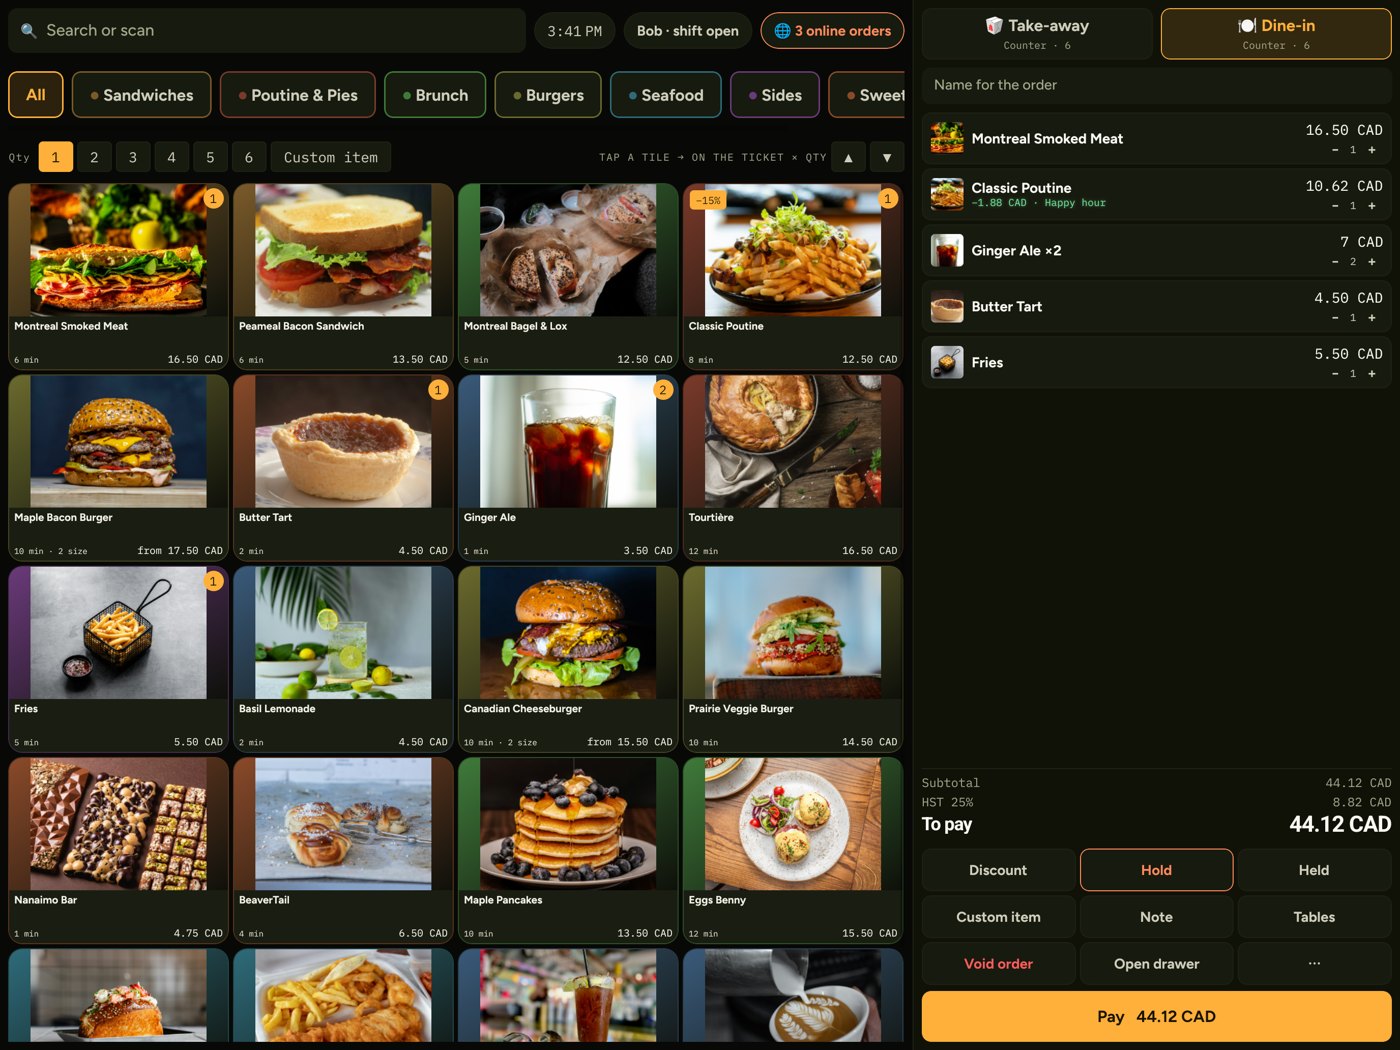This screenshot has width=1400, height=1050.
Task: Increase Montreal Smoked Meat quantity with plus
Action: (x=1372, y=150)
